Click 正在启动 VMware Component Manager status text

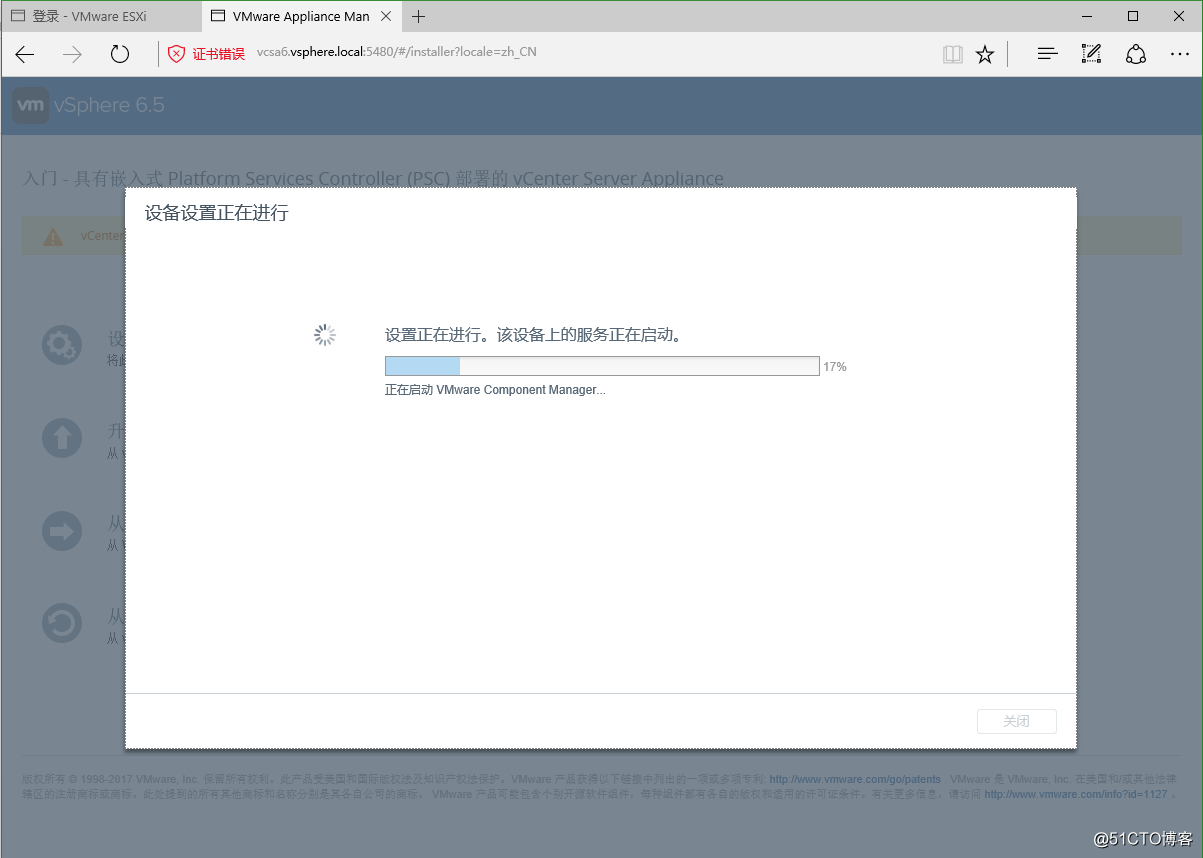tap(495, 390)
